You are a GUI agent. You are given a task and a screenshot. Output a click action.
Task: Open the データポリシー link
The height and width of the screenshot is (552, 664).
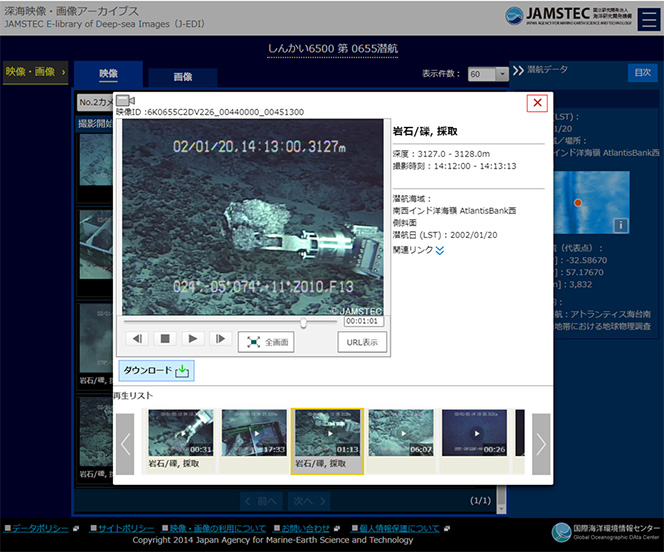point(40,528)
